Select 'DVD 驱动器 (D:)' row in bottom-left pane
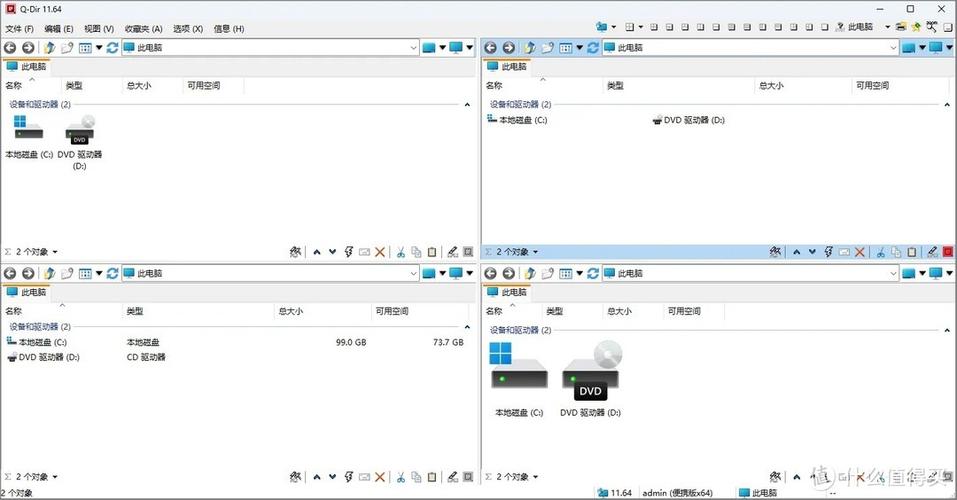The width and height of the screenshot is (957, 500). (235, 357)
